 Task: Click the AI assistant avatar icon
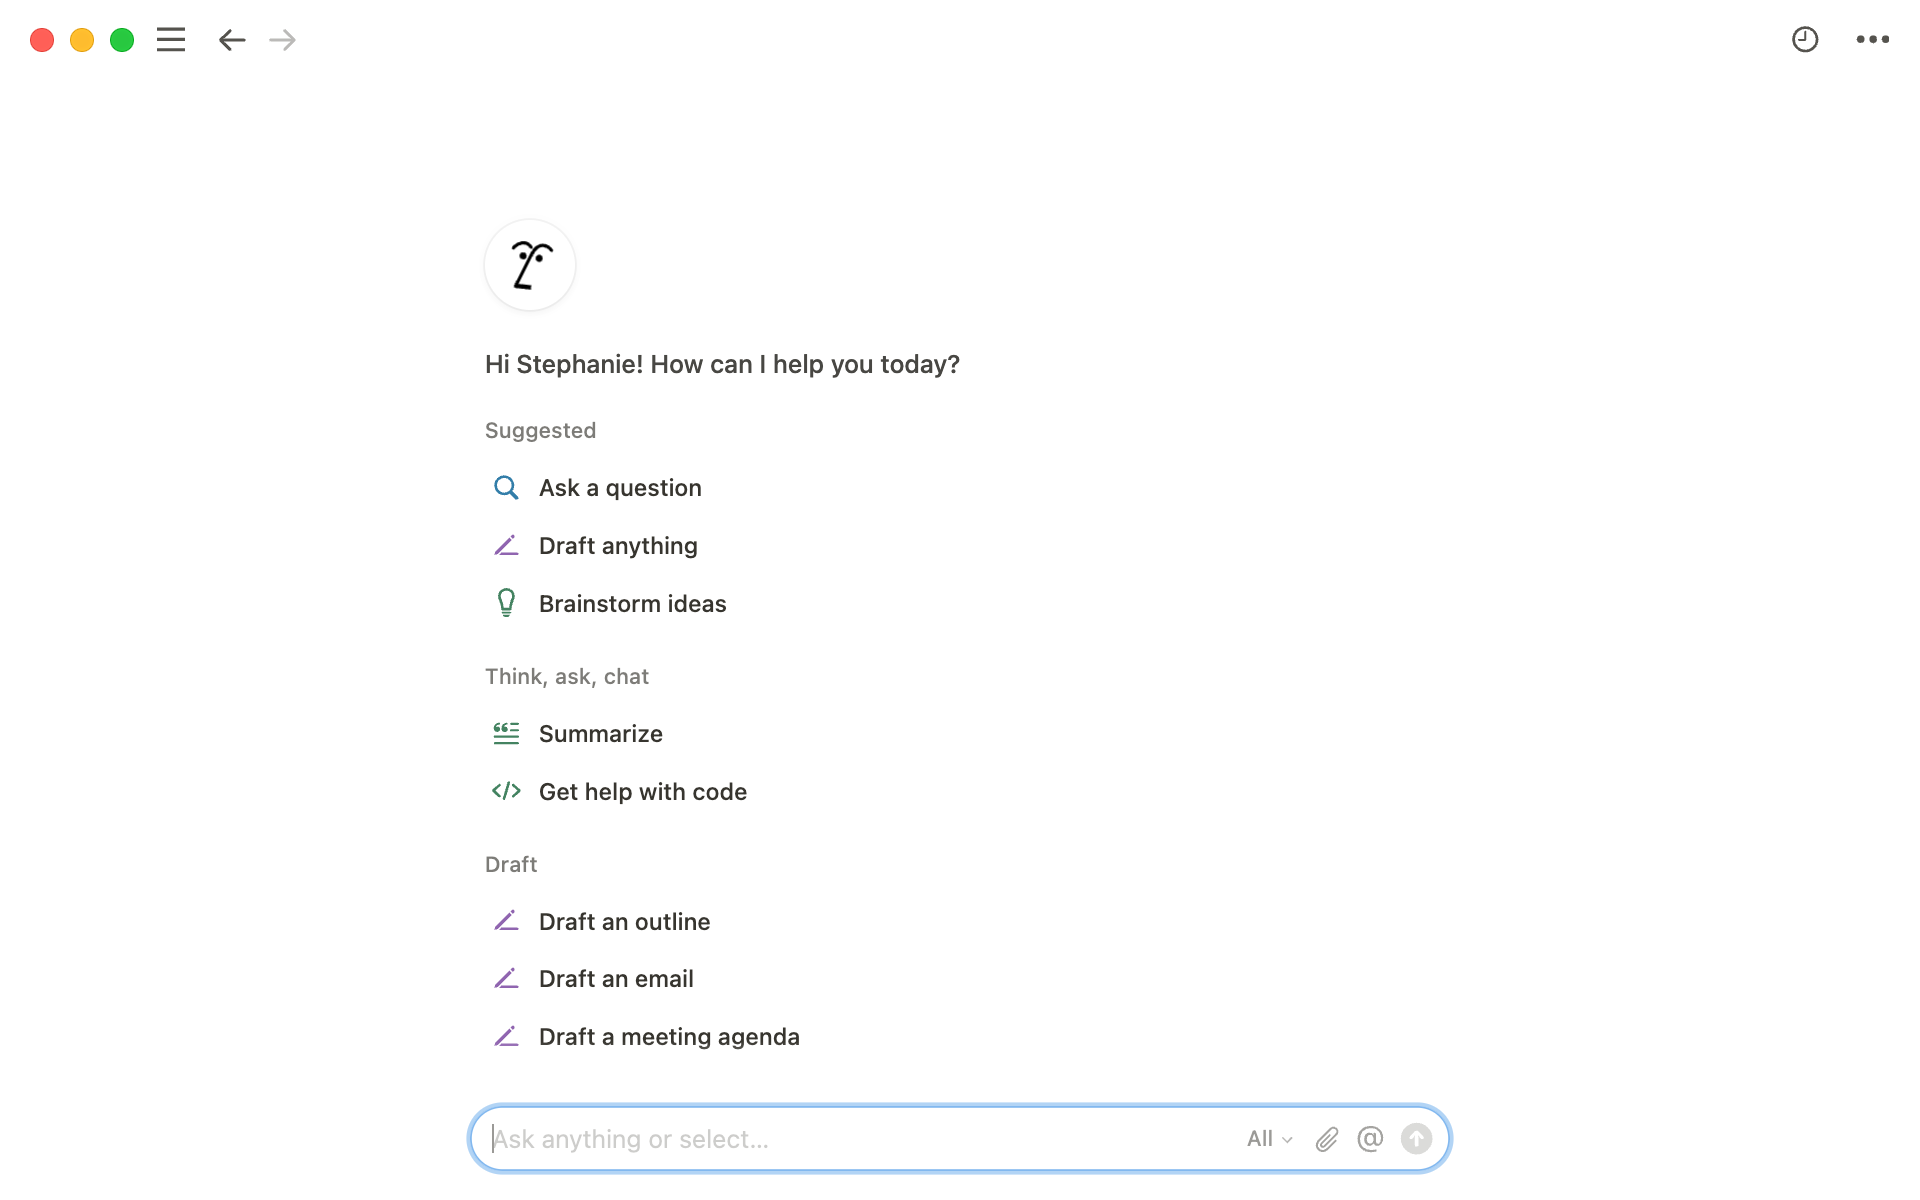(529, 264)
